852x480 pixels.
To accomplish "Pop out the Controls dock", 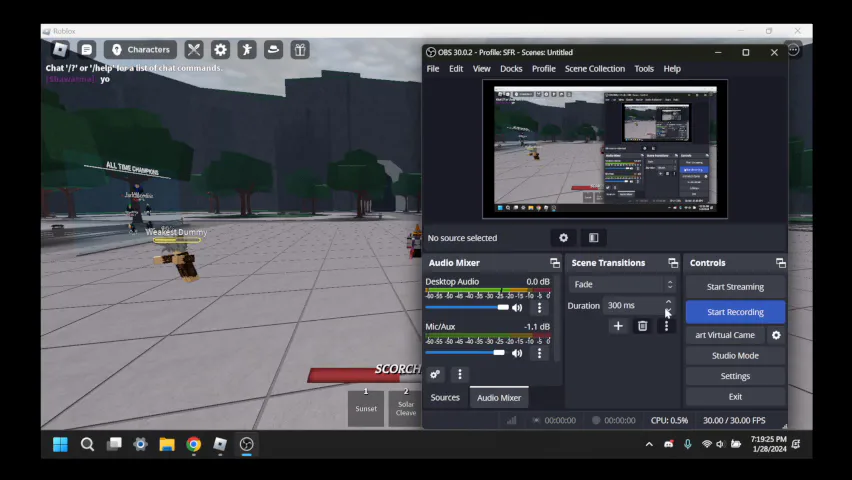I will [781, 263].
